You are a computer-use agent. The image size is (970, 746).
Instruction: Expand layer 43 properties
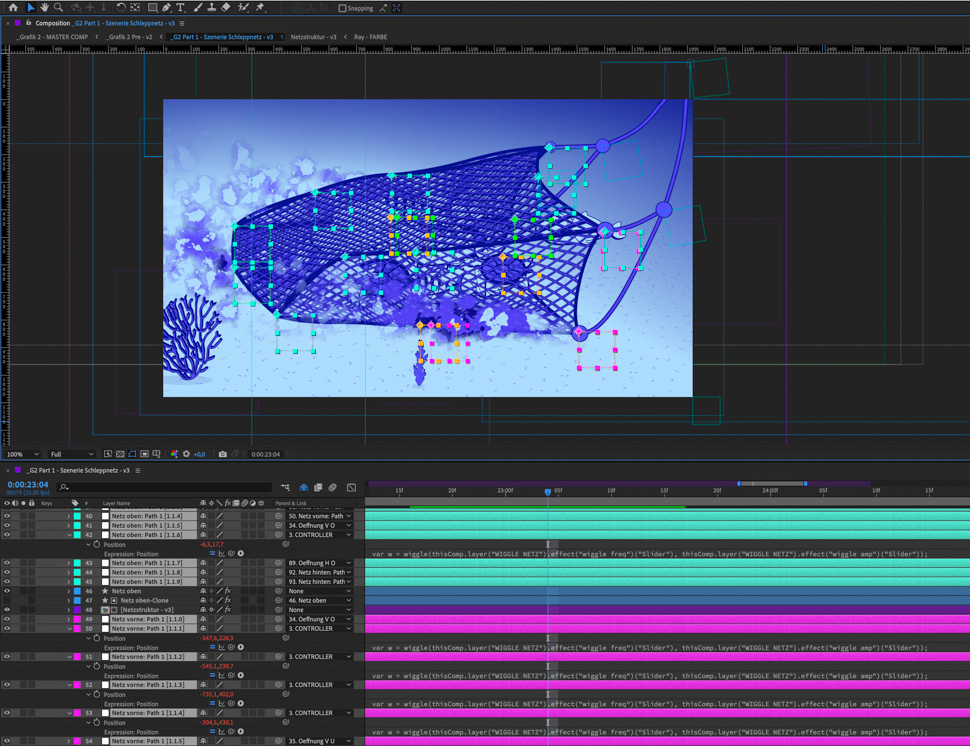point(69,563)
